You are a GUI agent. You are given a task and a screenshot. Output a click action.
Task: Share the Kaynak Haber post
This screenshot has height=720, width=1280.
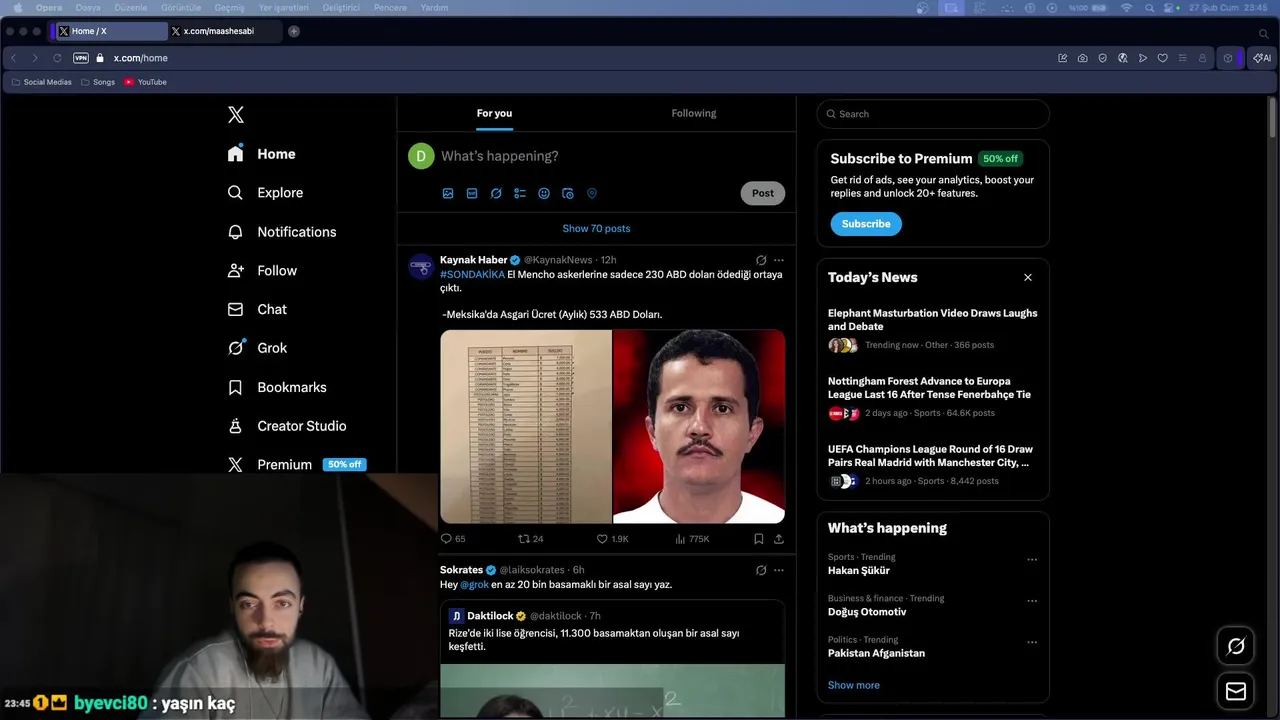(779, 539)
